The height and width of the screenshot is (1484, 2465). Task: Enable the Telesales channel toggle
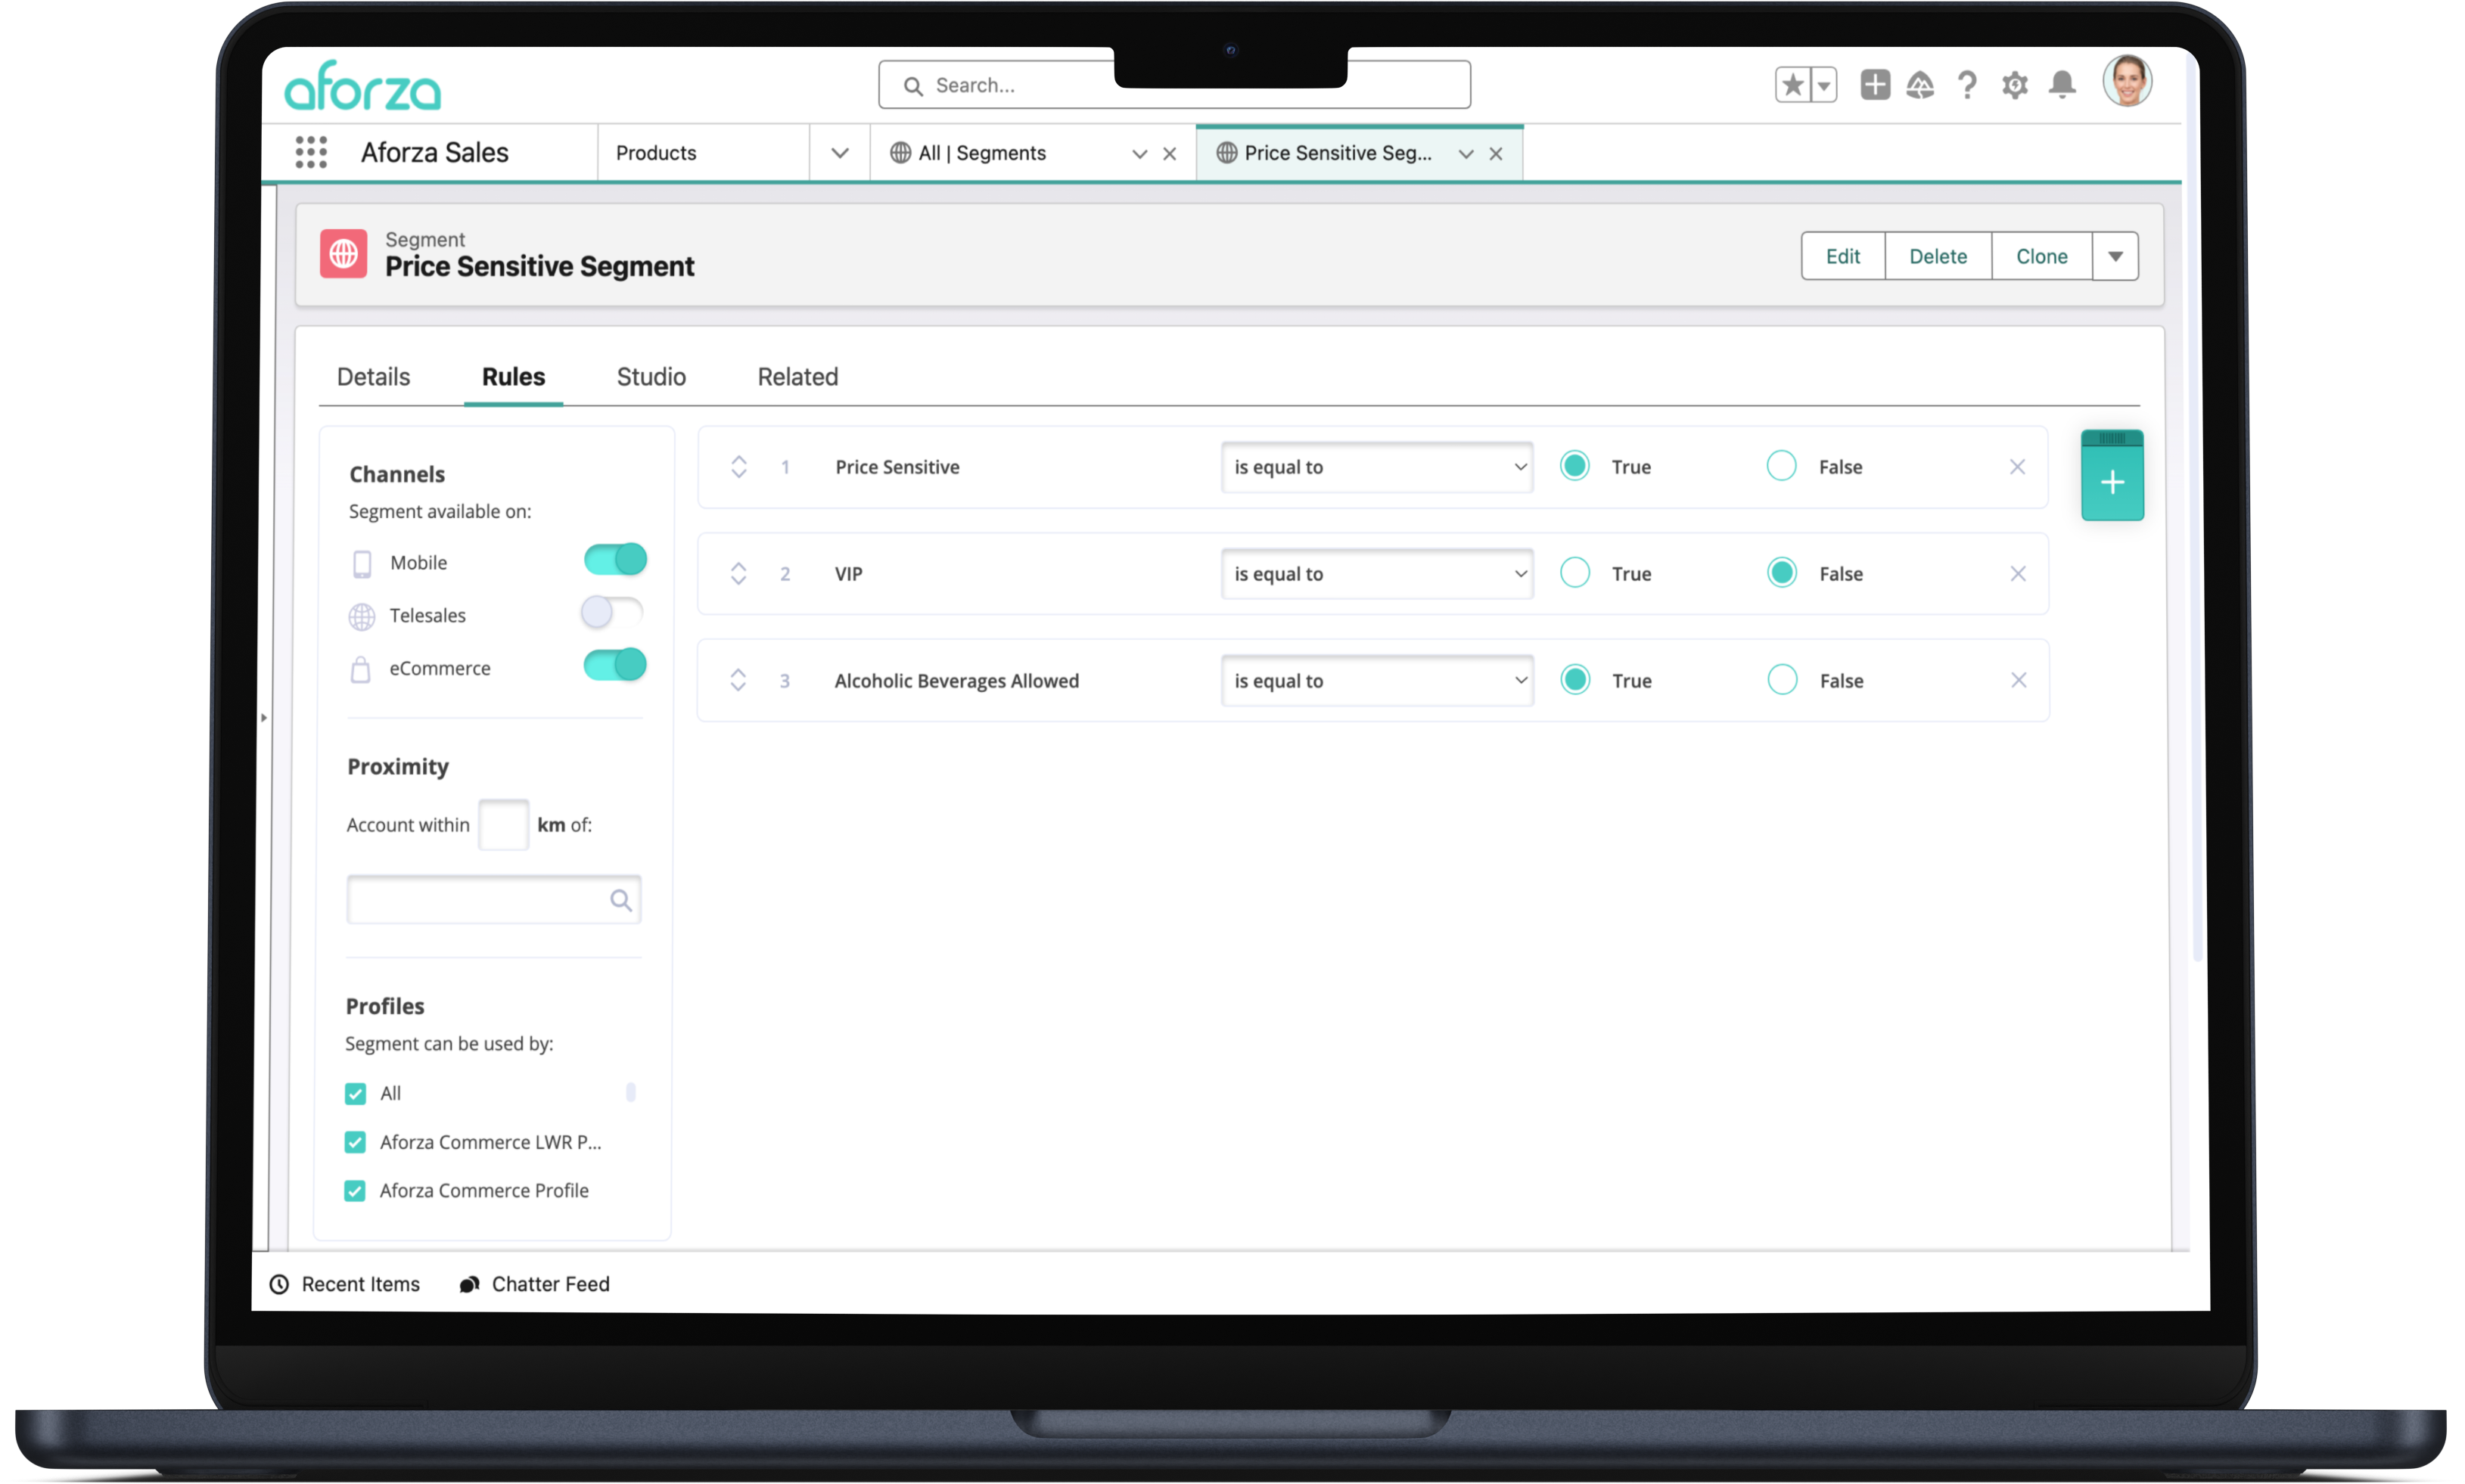[x=613, y=612]
